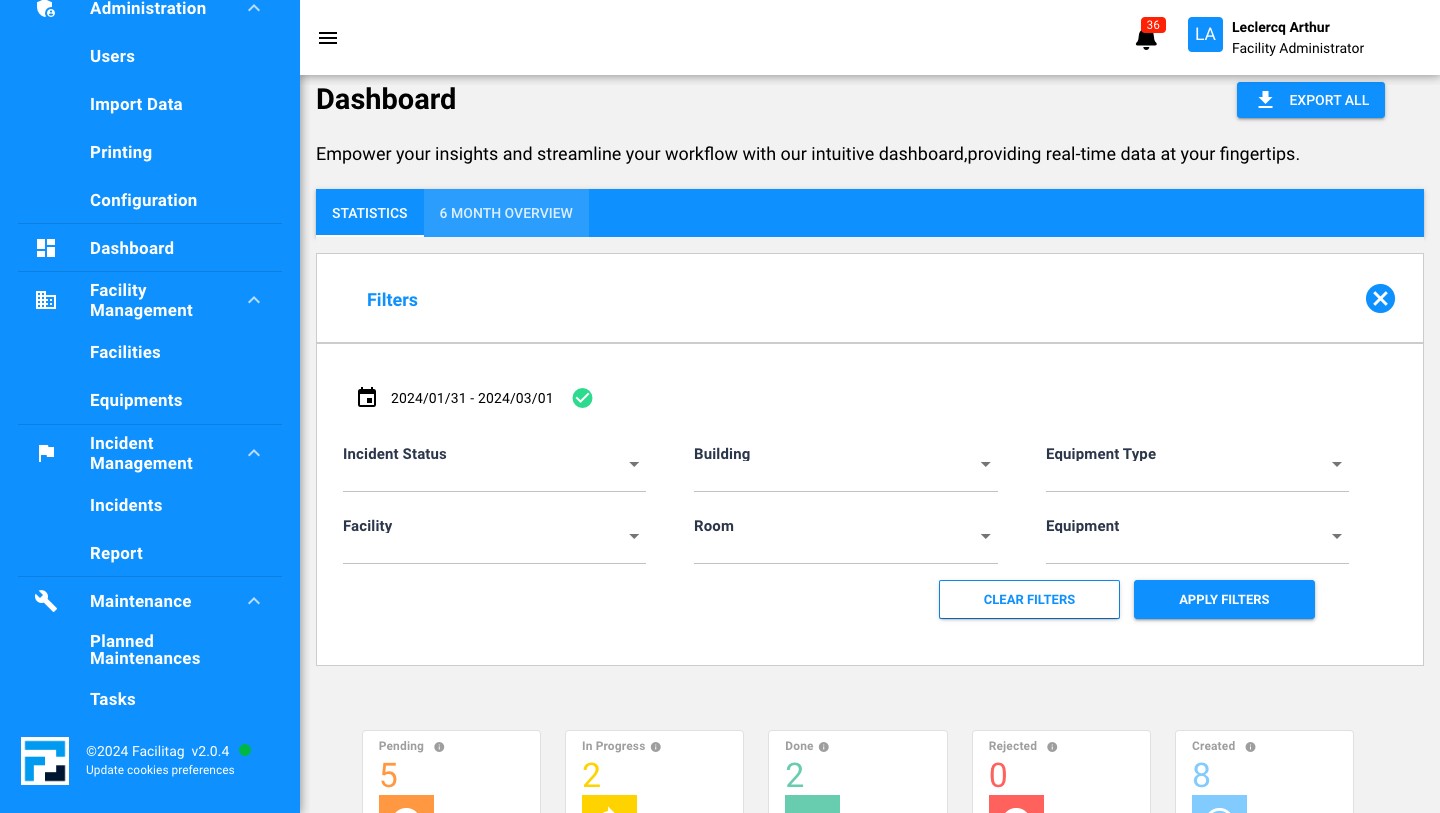Image resolution: width=1440 pixels, height=813 pixels.
Task: Click the Facilitag logo at sidebar bottom
Action: [x=45, y=760]
